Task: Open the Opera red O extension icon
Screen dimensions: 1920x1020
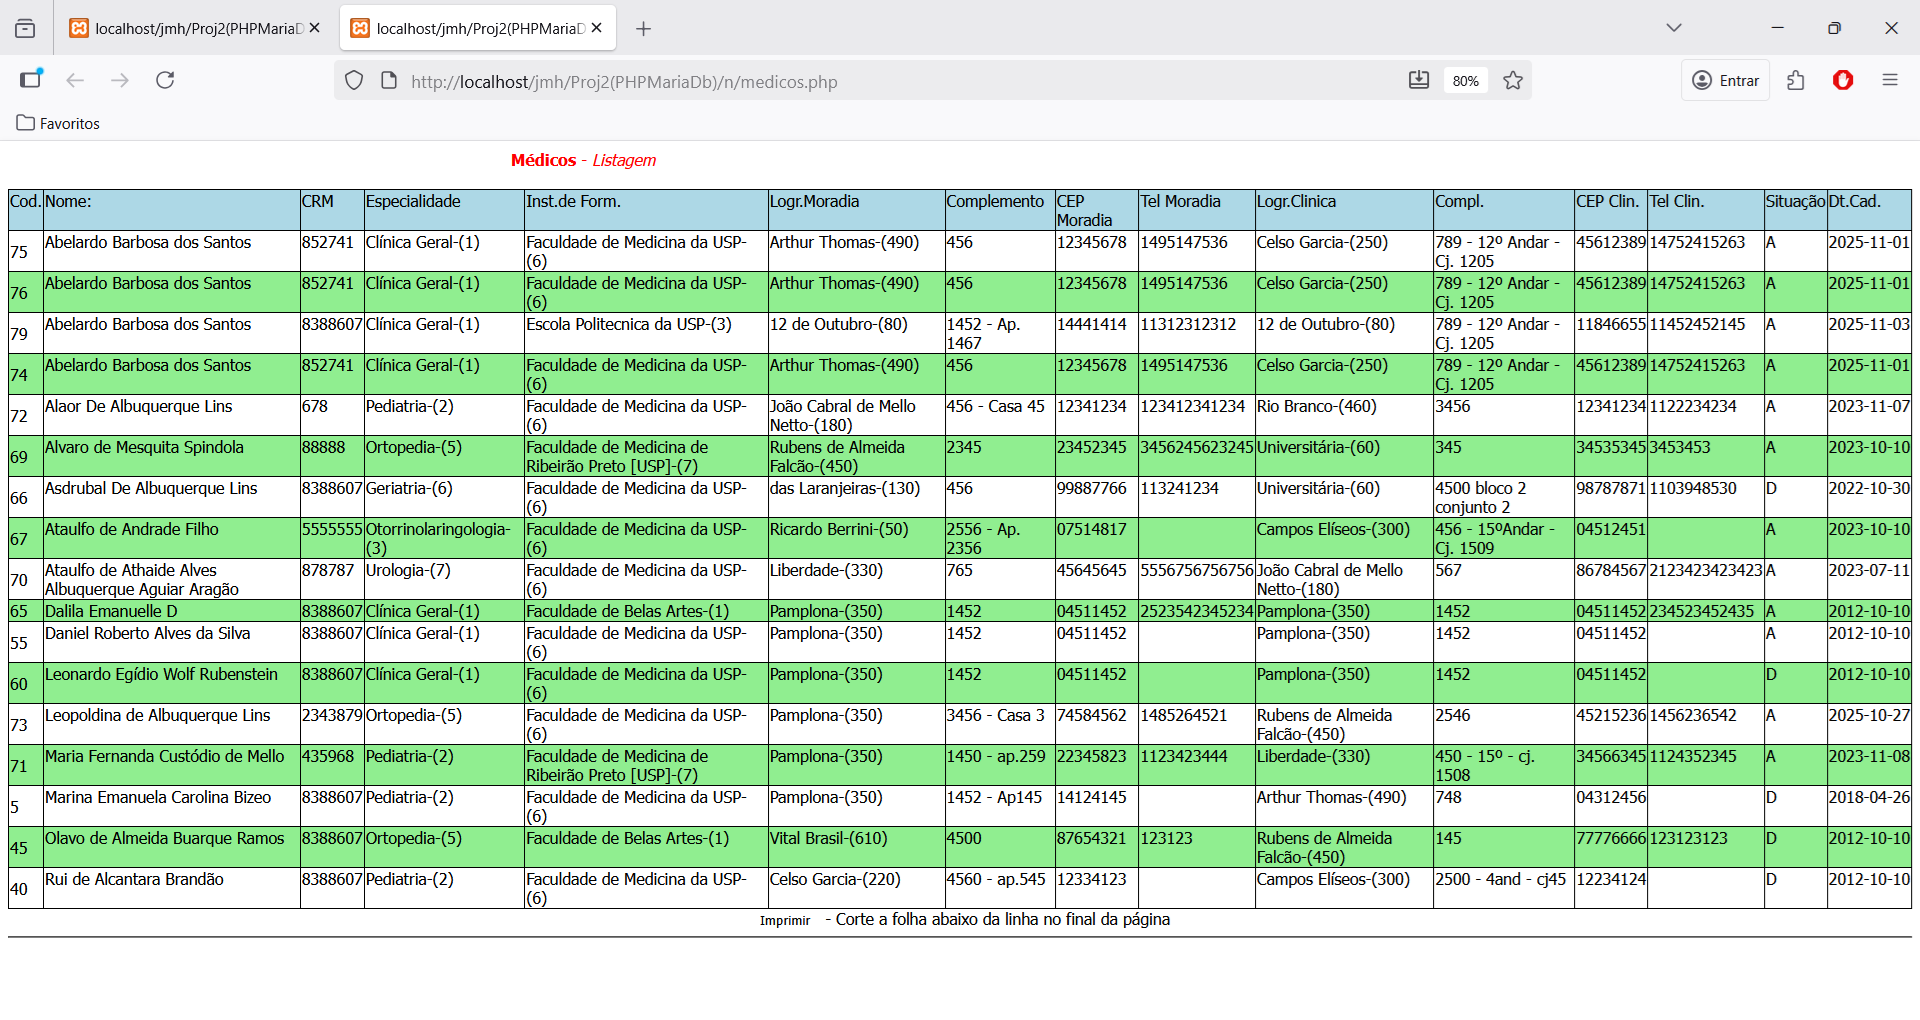Action: click(1843, 80)
